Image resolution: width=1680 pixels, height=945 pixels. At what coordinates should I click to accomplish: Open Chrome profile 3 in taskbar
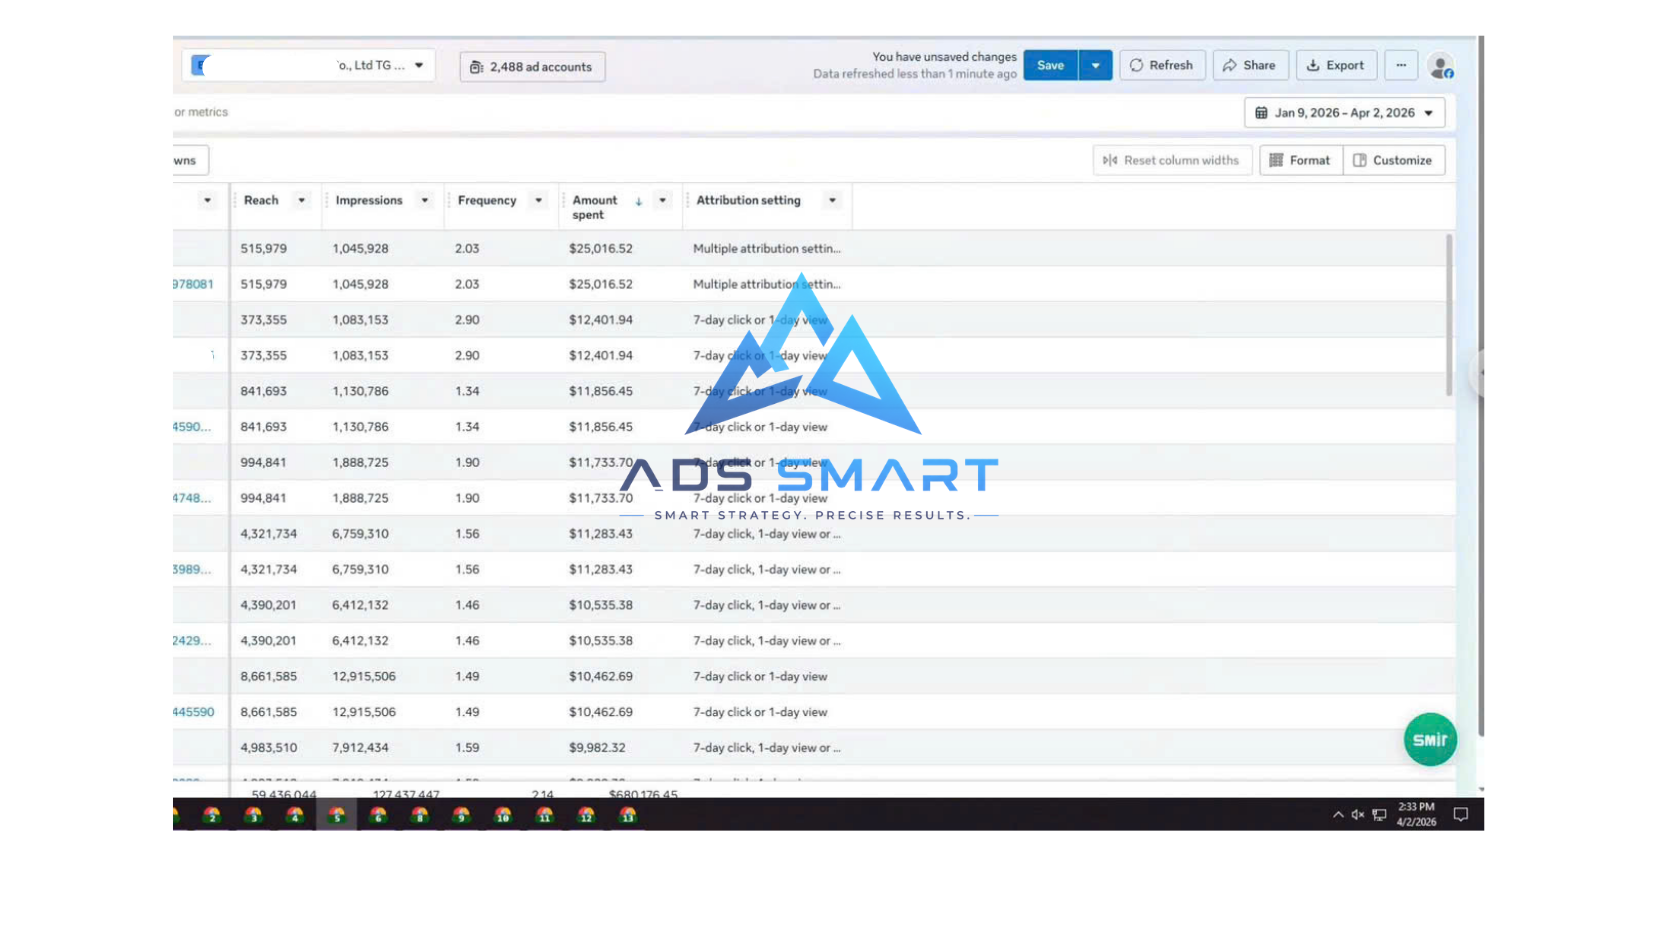[x=253, y=815]
